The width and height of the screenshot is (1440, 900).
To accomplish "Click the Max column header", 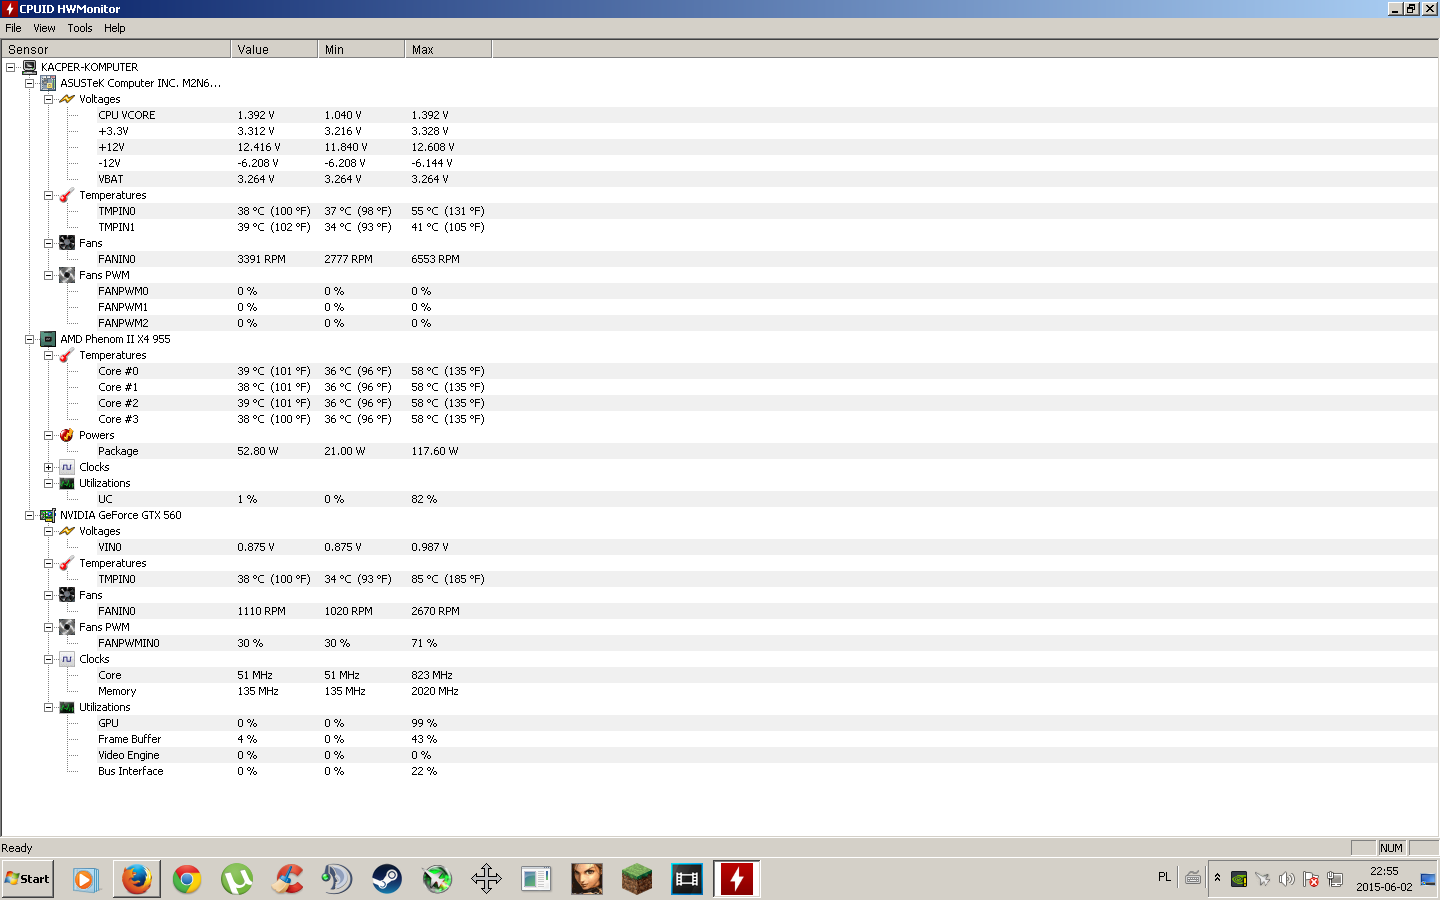I will (448, 49).
